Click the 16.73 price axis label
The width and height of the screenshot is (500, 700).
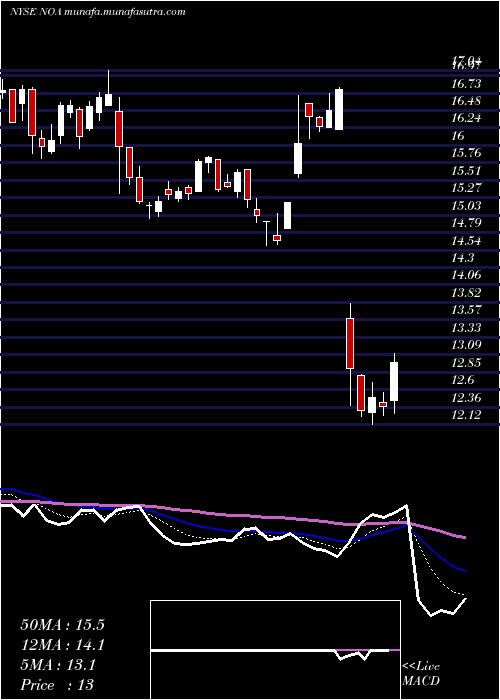[466, 83]
